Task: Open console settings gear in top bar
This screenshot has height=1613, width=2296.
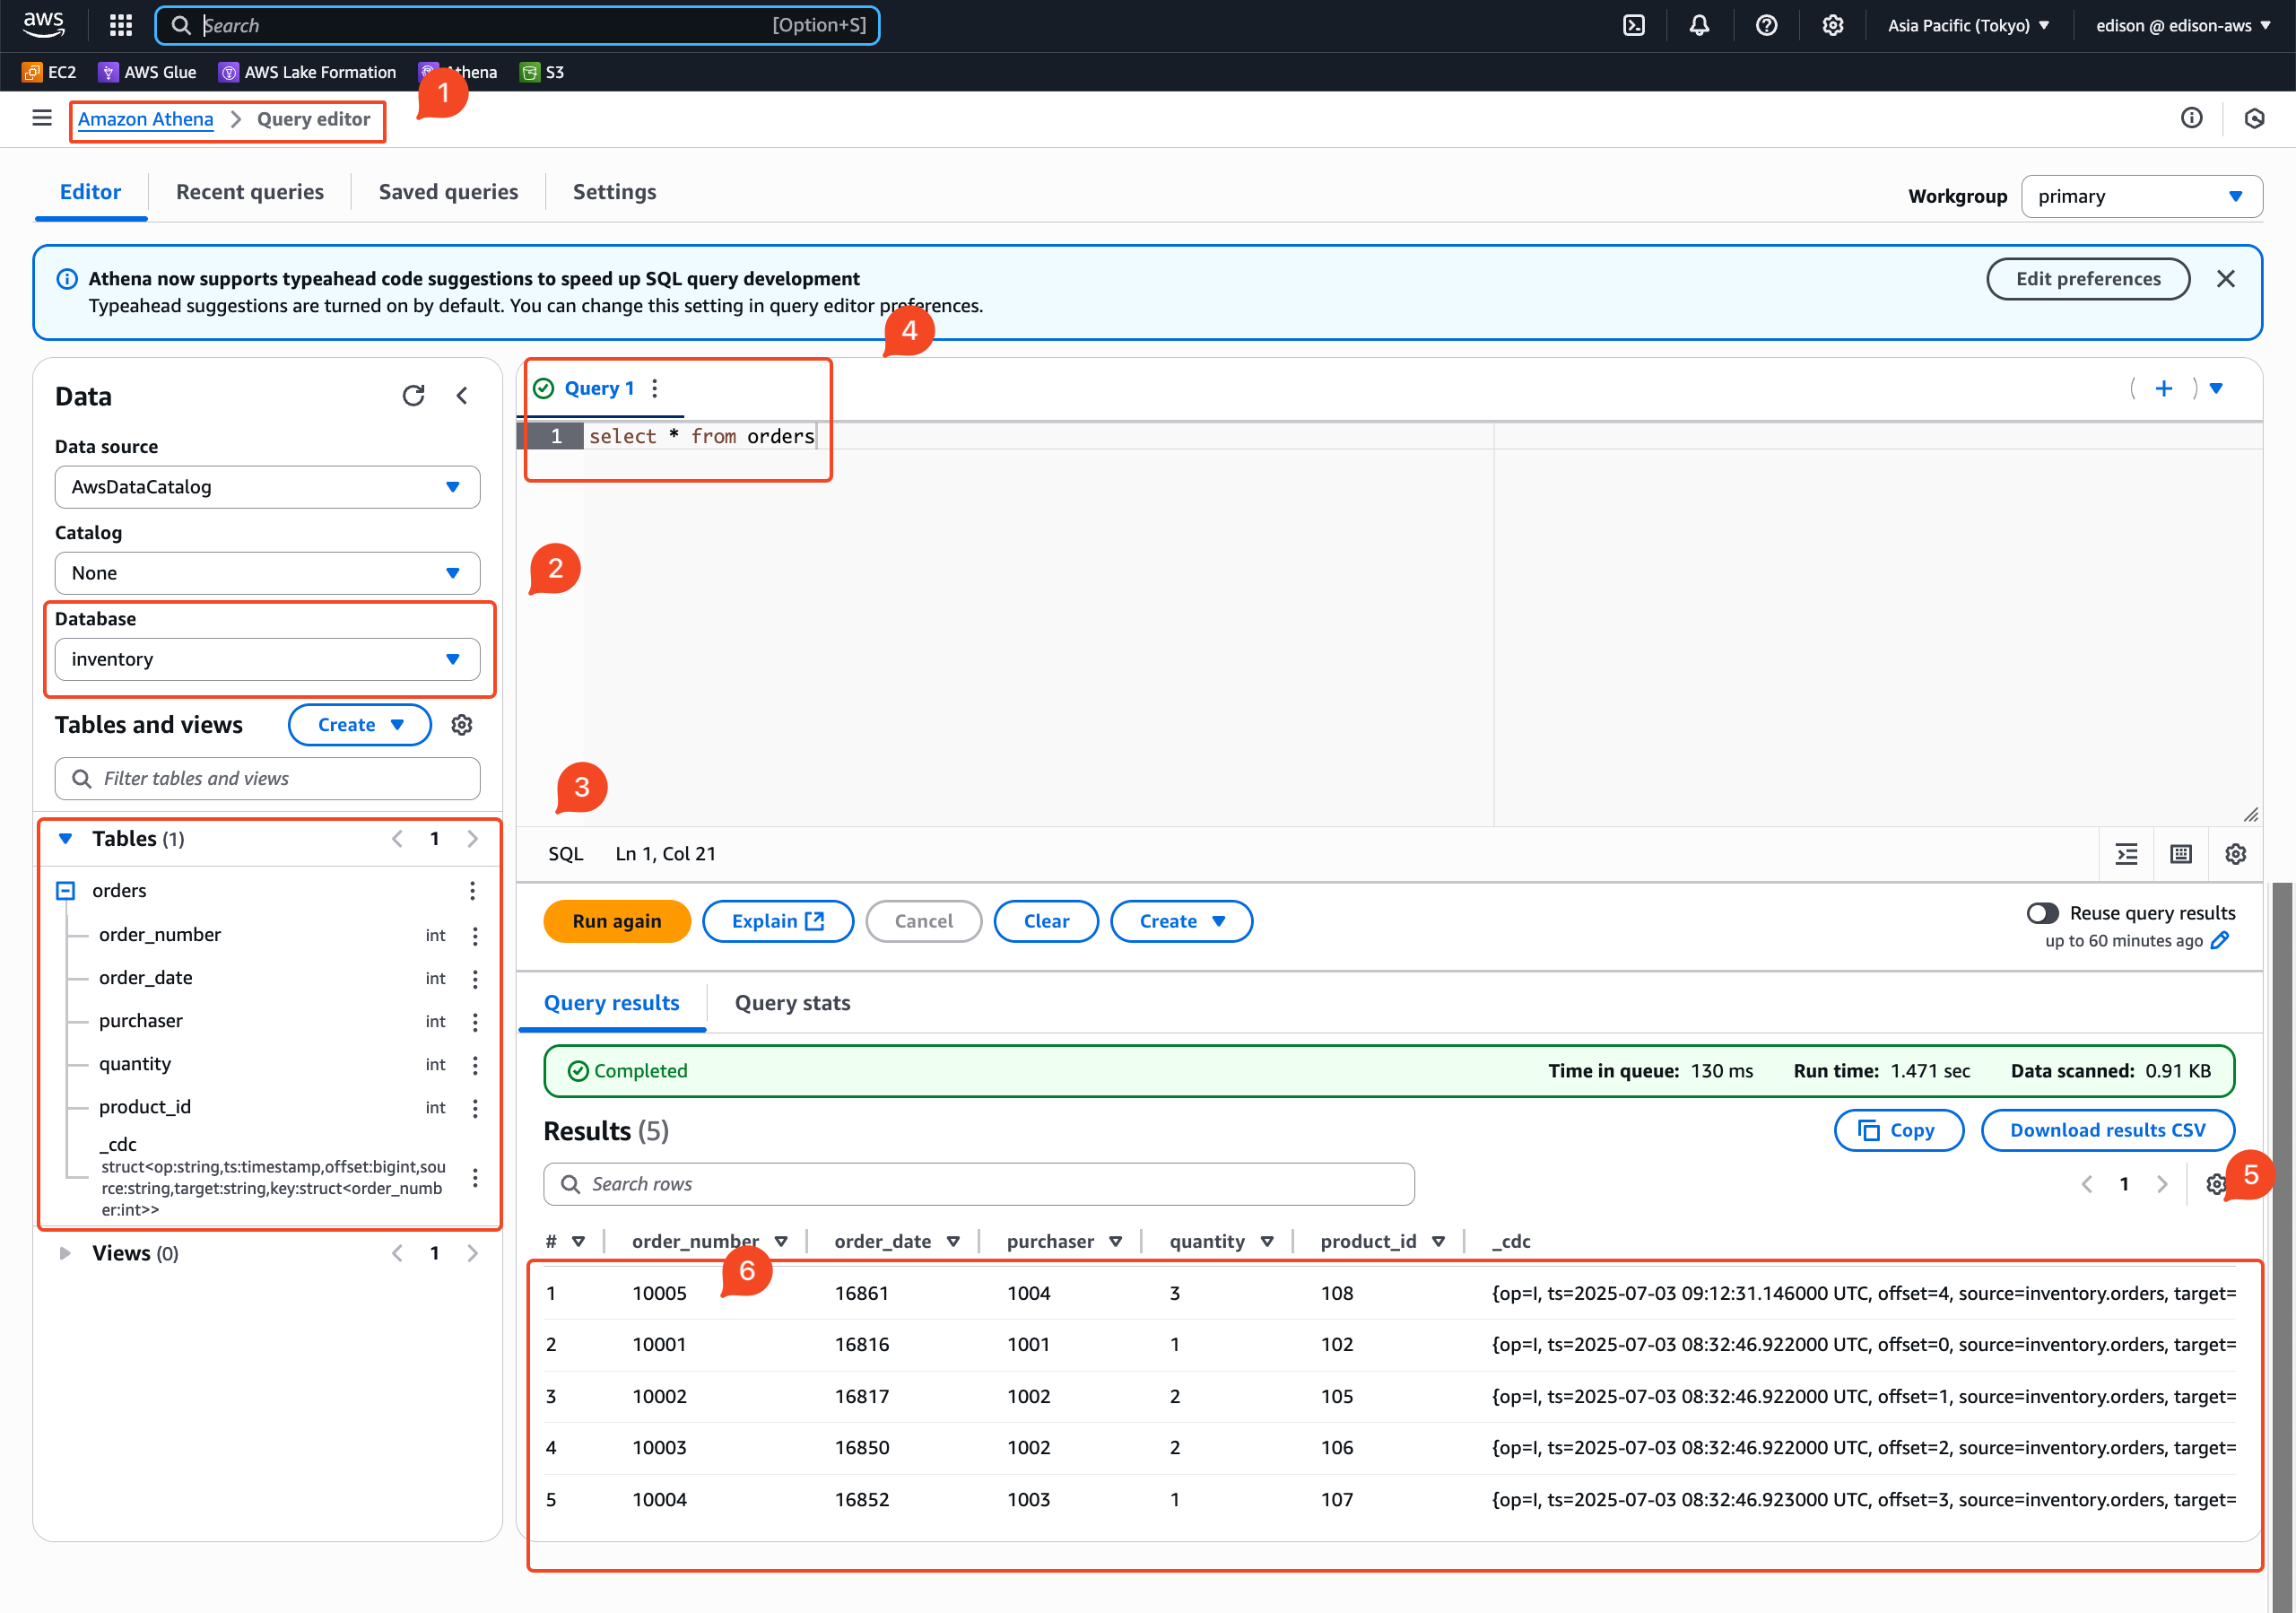Action: (x=1832, y=25)
